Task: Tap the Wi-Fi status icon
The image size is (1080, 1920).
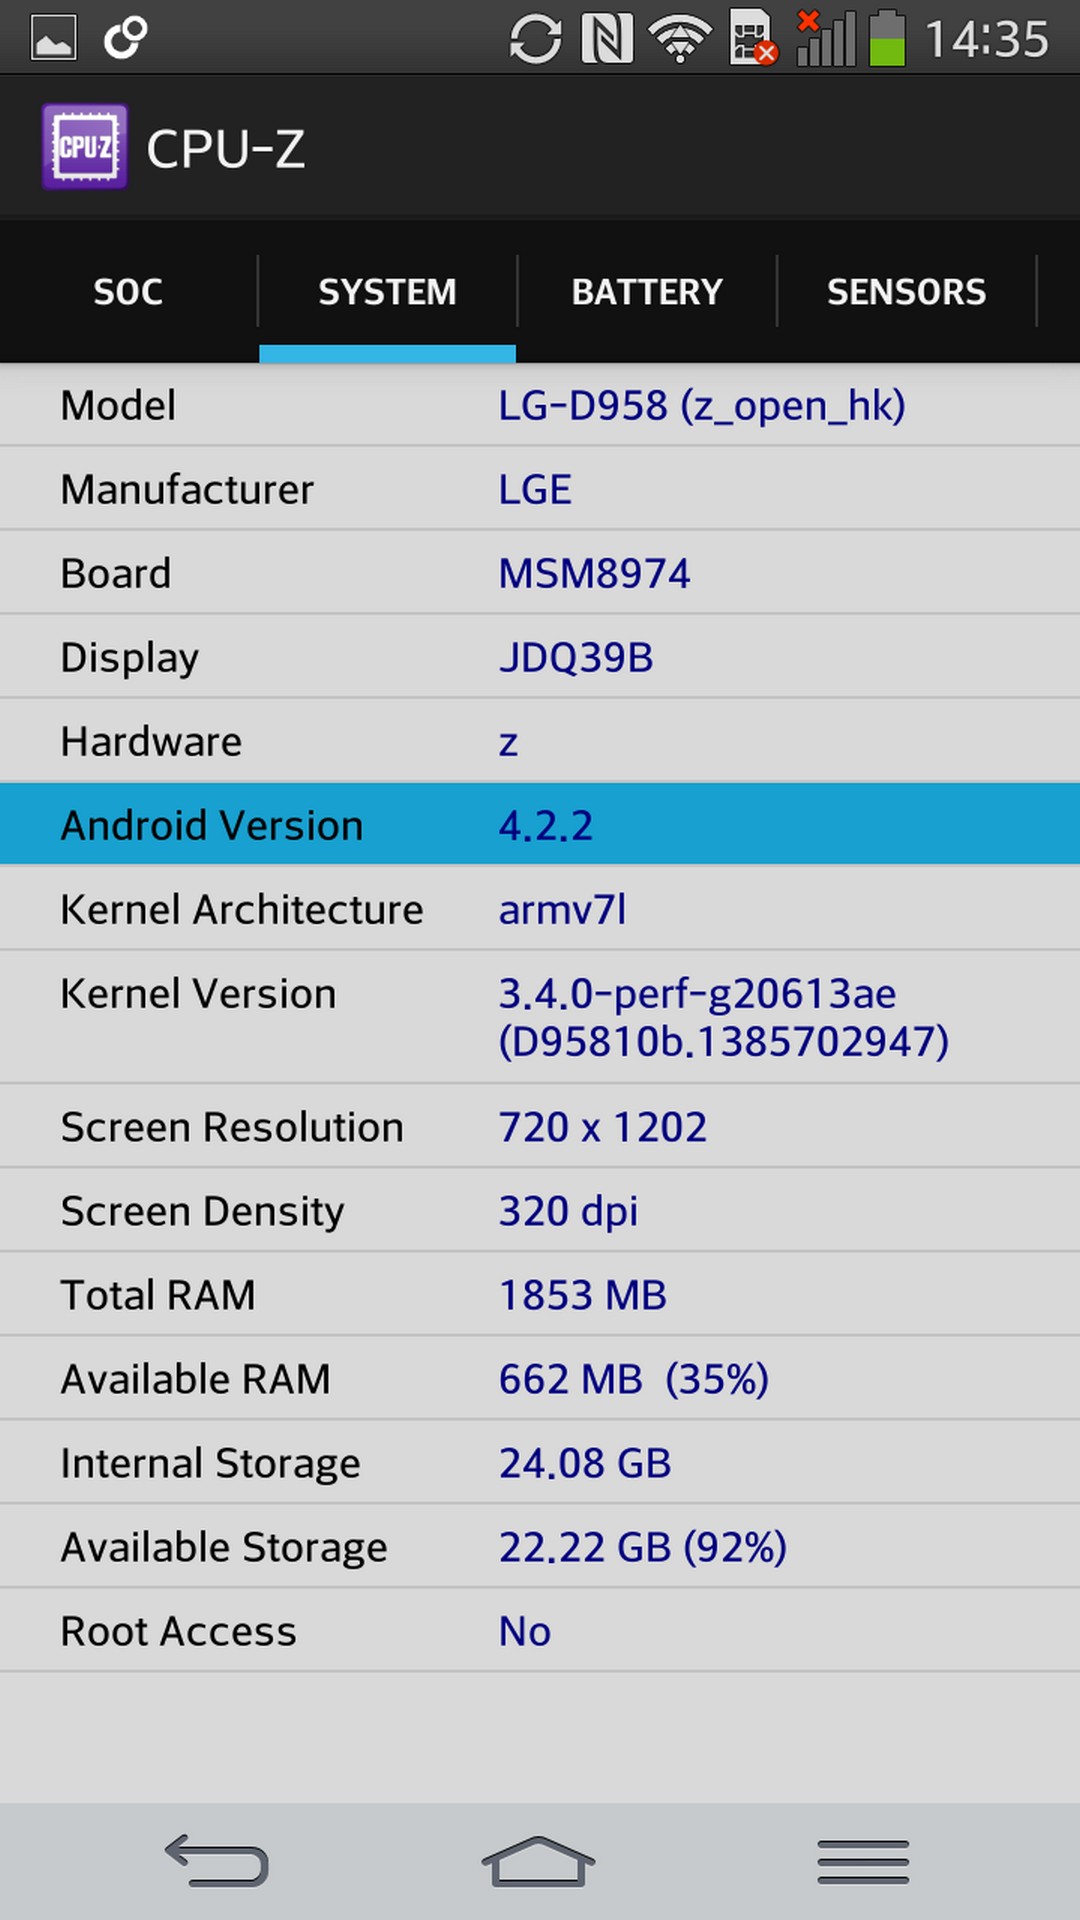Action: [680, 39]
